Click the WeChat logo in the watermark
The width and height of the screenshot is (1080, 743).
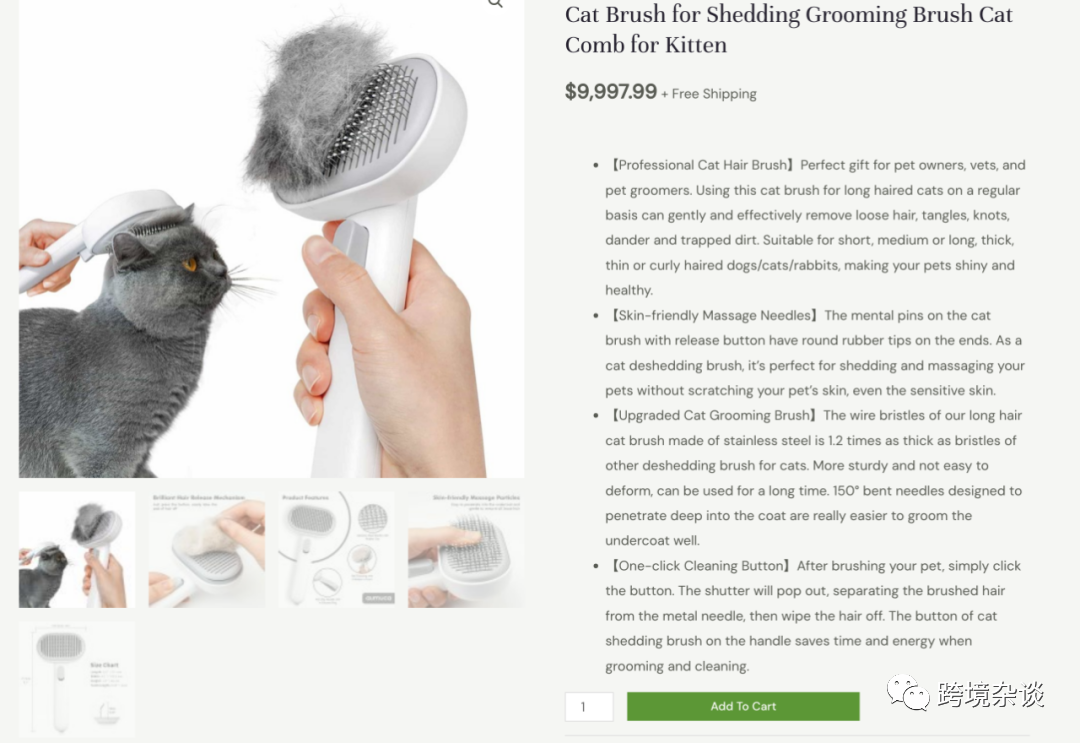click(x=908, y=692)
